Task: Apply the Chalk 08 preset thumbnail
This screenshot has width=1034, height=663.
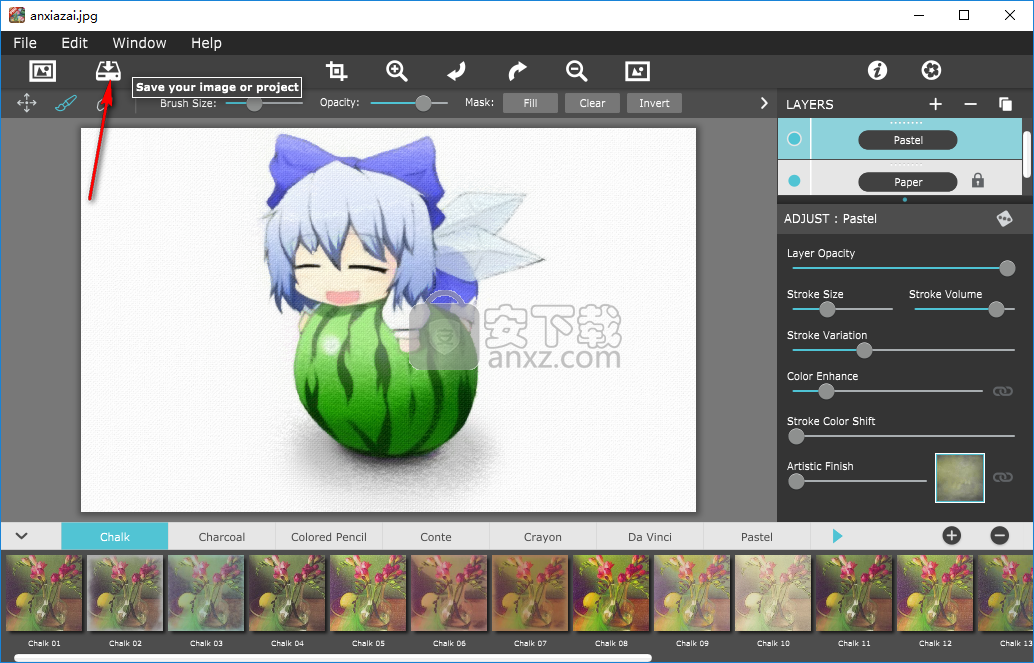Action: tap(611, 592)
